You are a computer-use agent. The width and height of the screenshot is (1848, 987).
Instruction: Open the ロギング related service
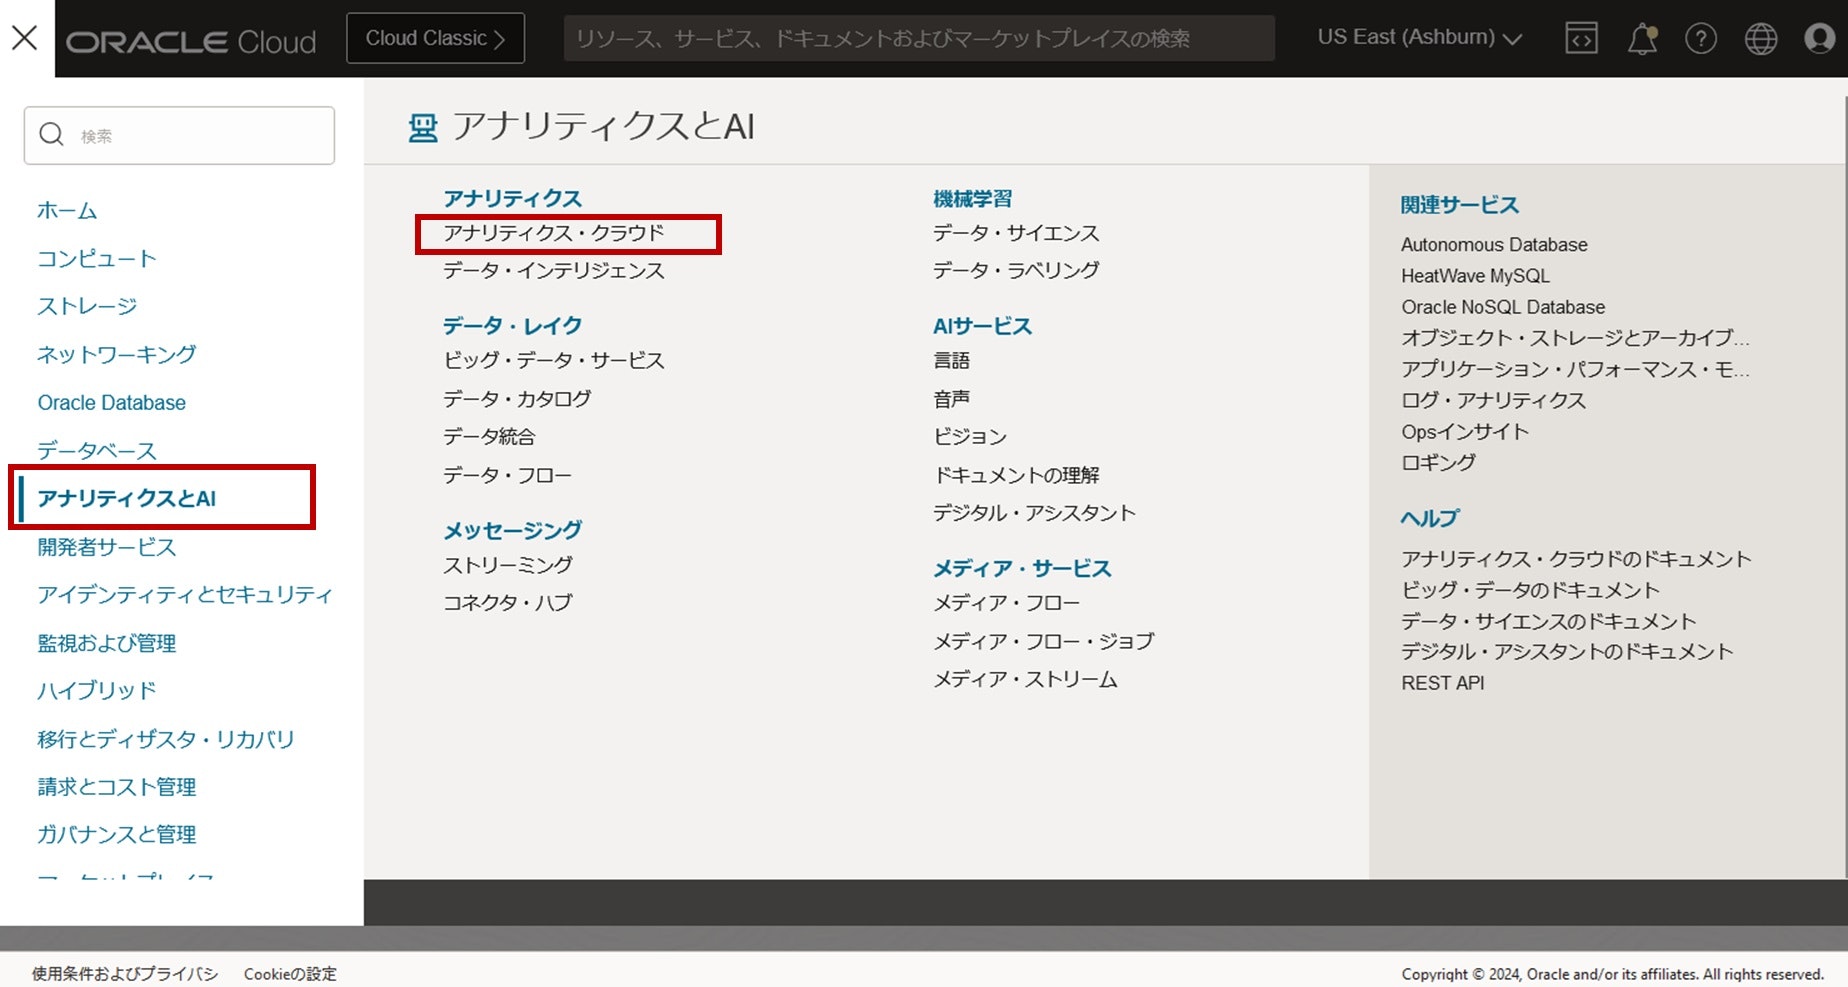pos(1438,463)
